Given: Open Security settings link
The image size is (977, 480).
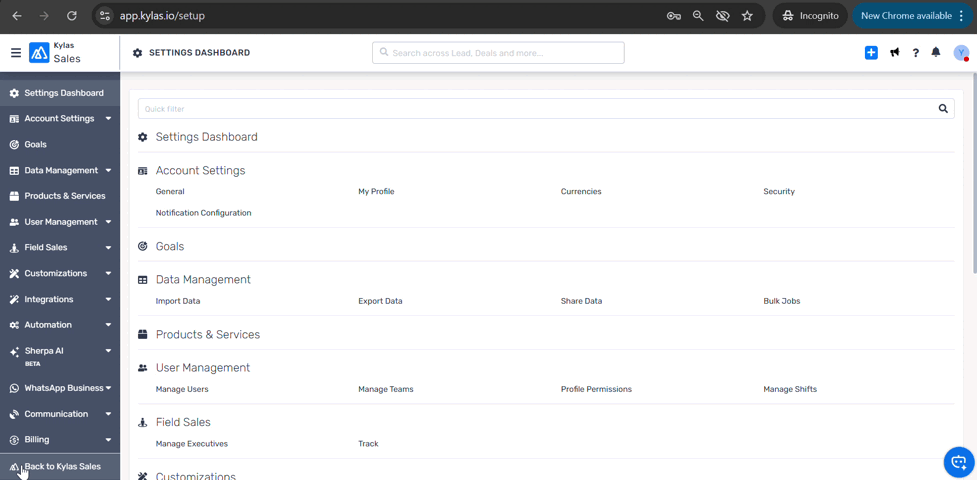Looking at the screenshot, I should point(779,191).
